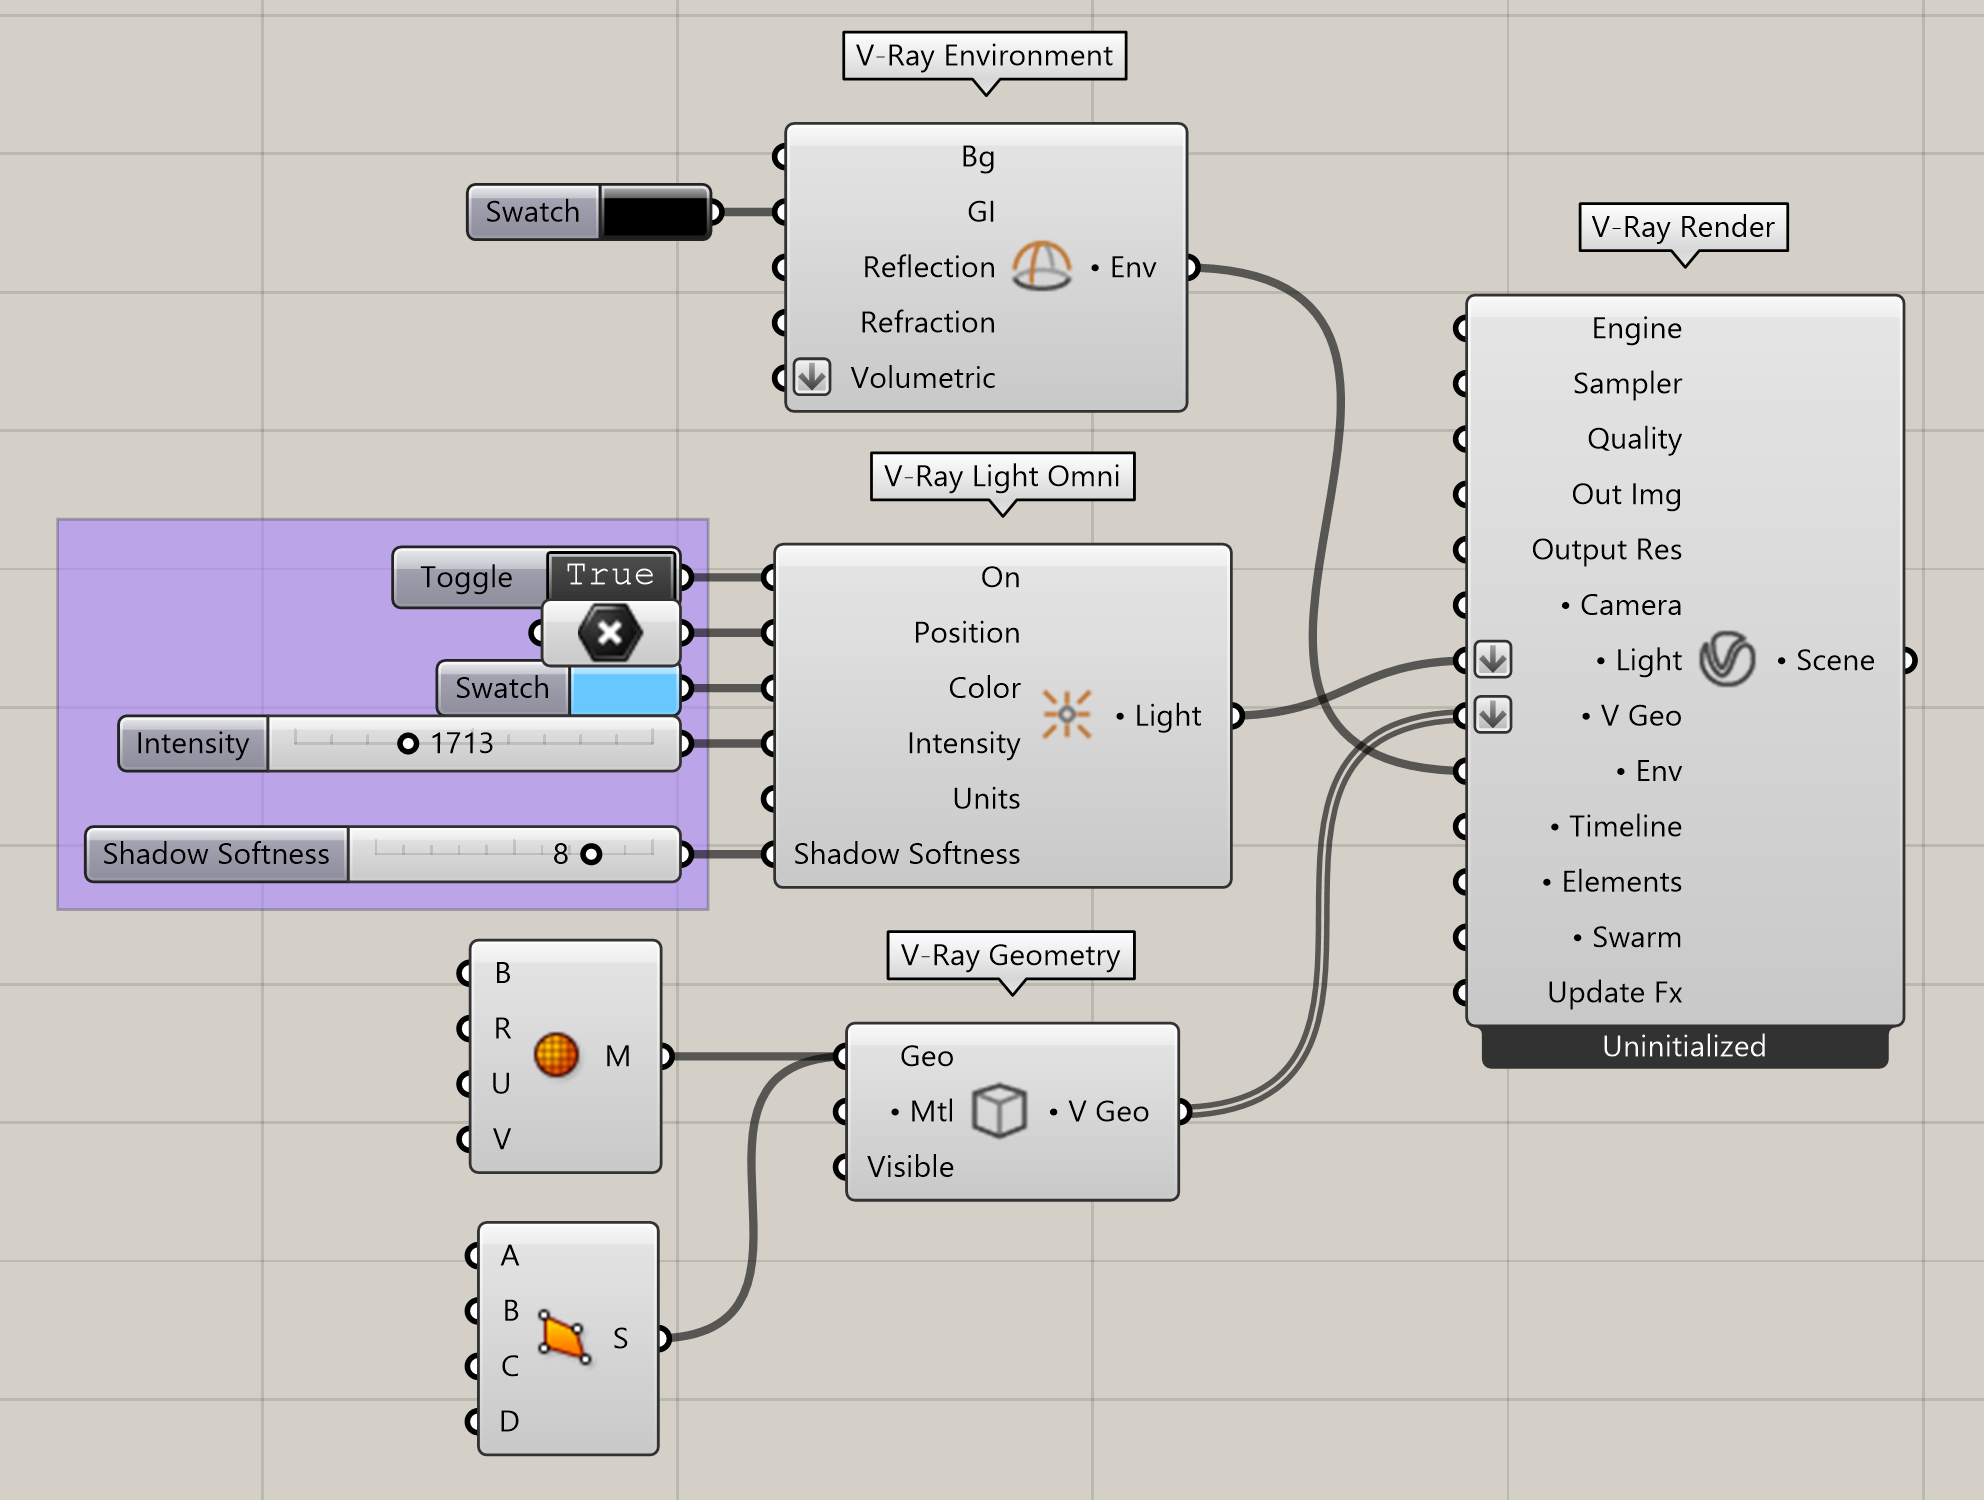Expand the Light input arrow on V-Ray Render
The height and width of the screenshot is (1500, 1984).
click(1493, 659)
